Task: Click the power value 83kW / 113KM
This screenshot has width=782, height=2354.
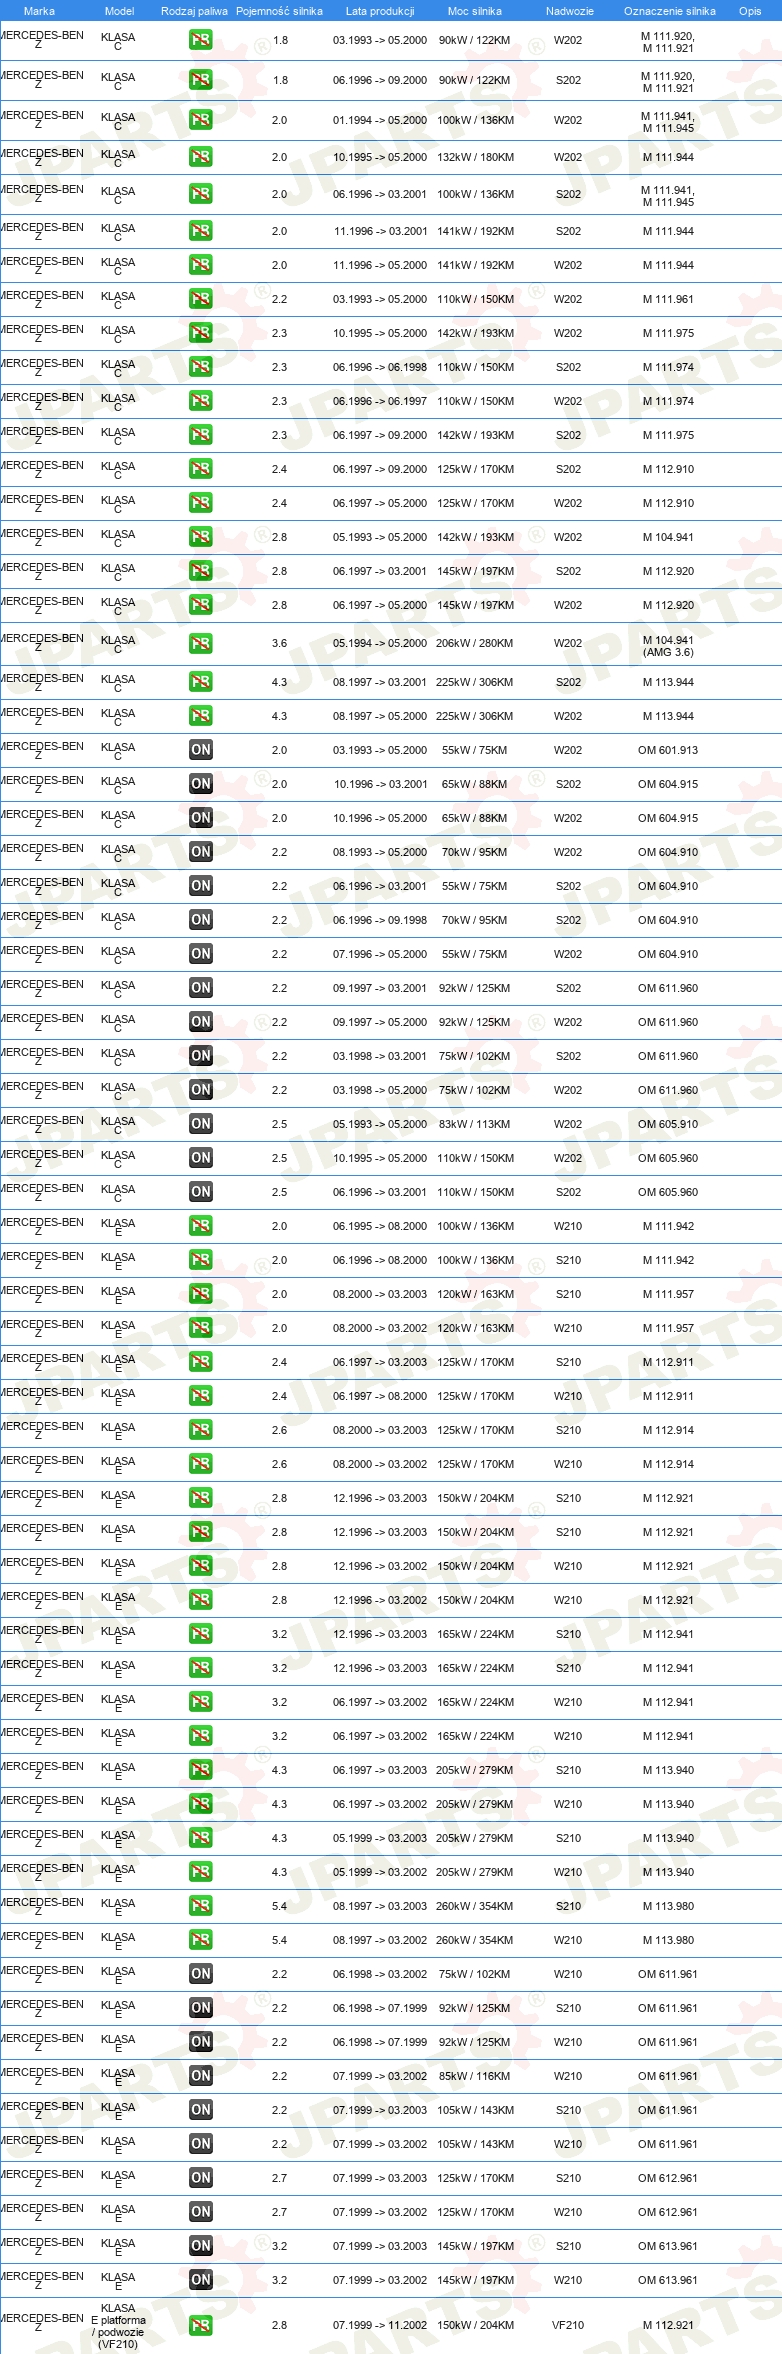Action: [474, 1124]
